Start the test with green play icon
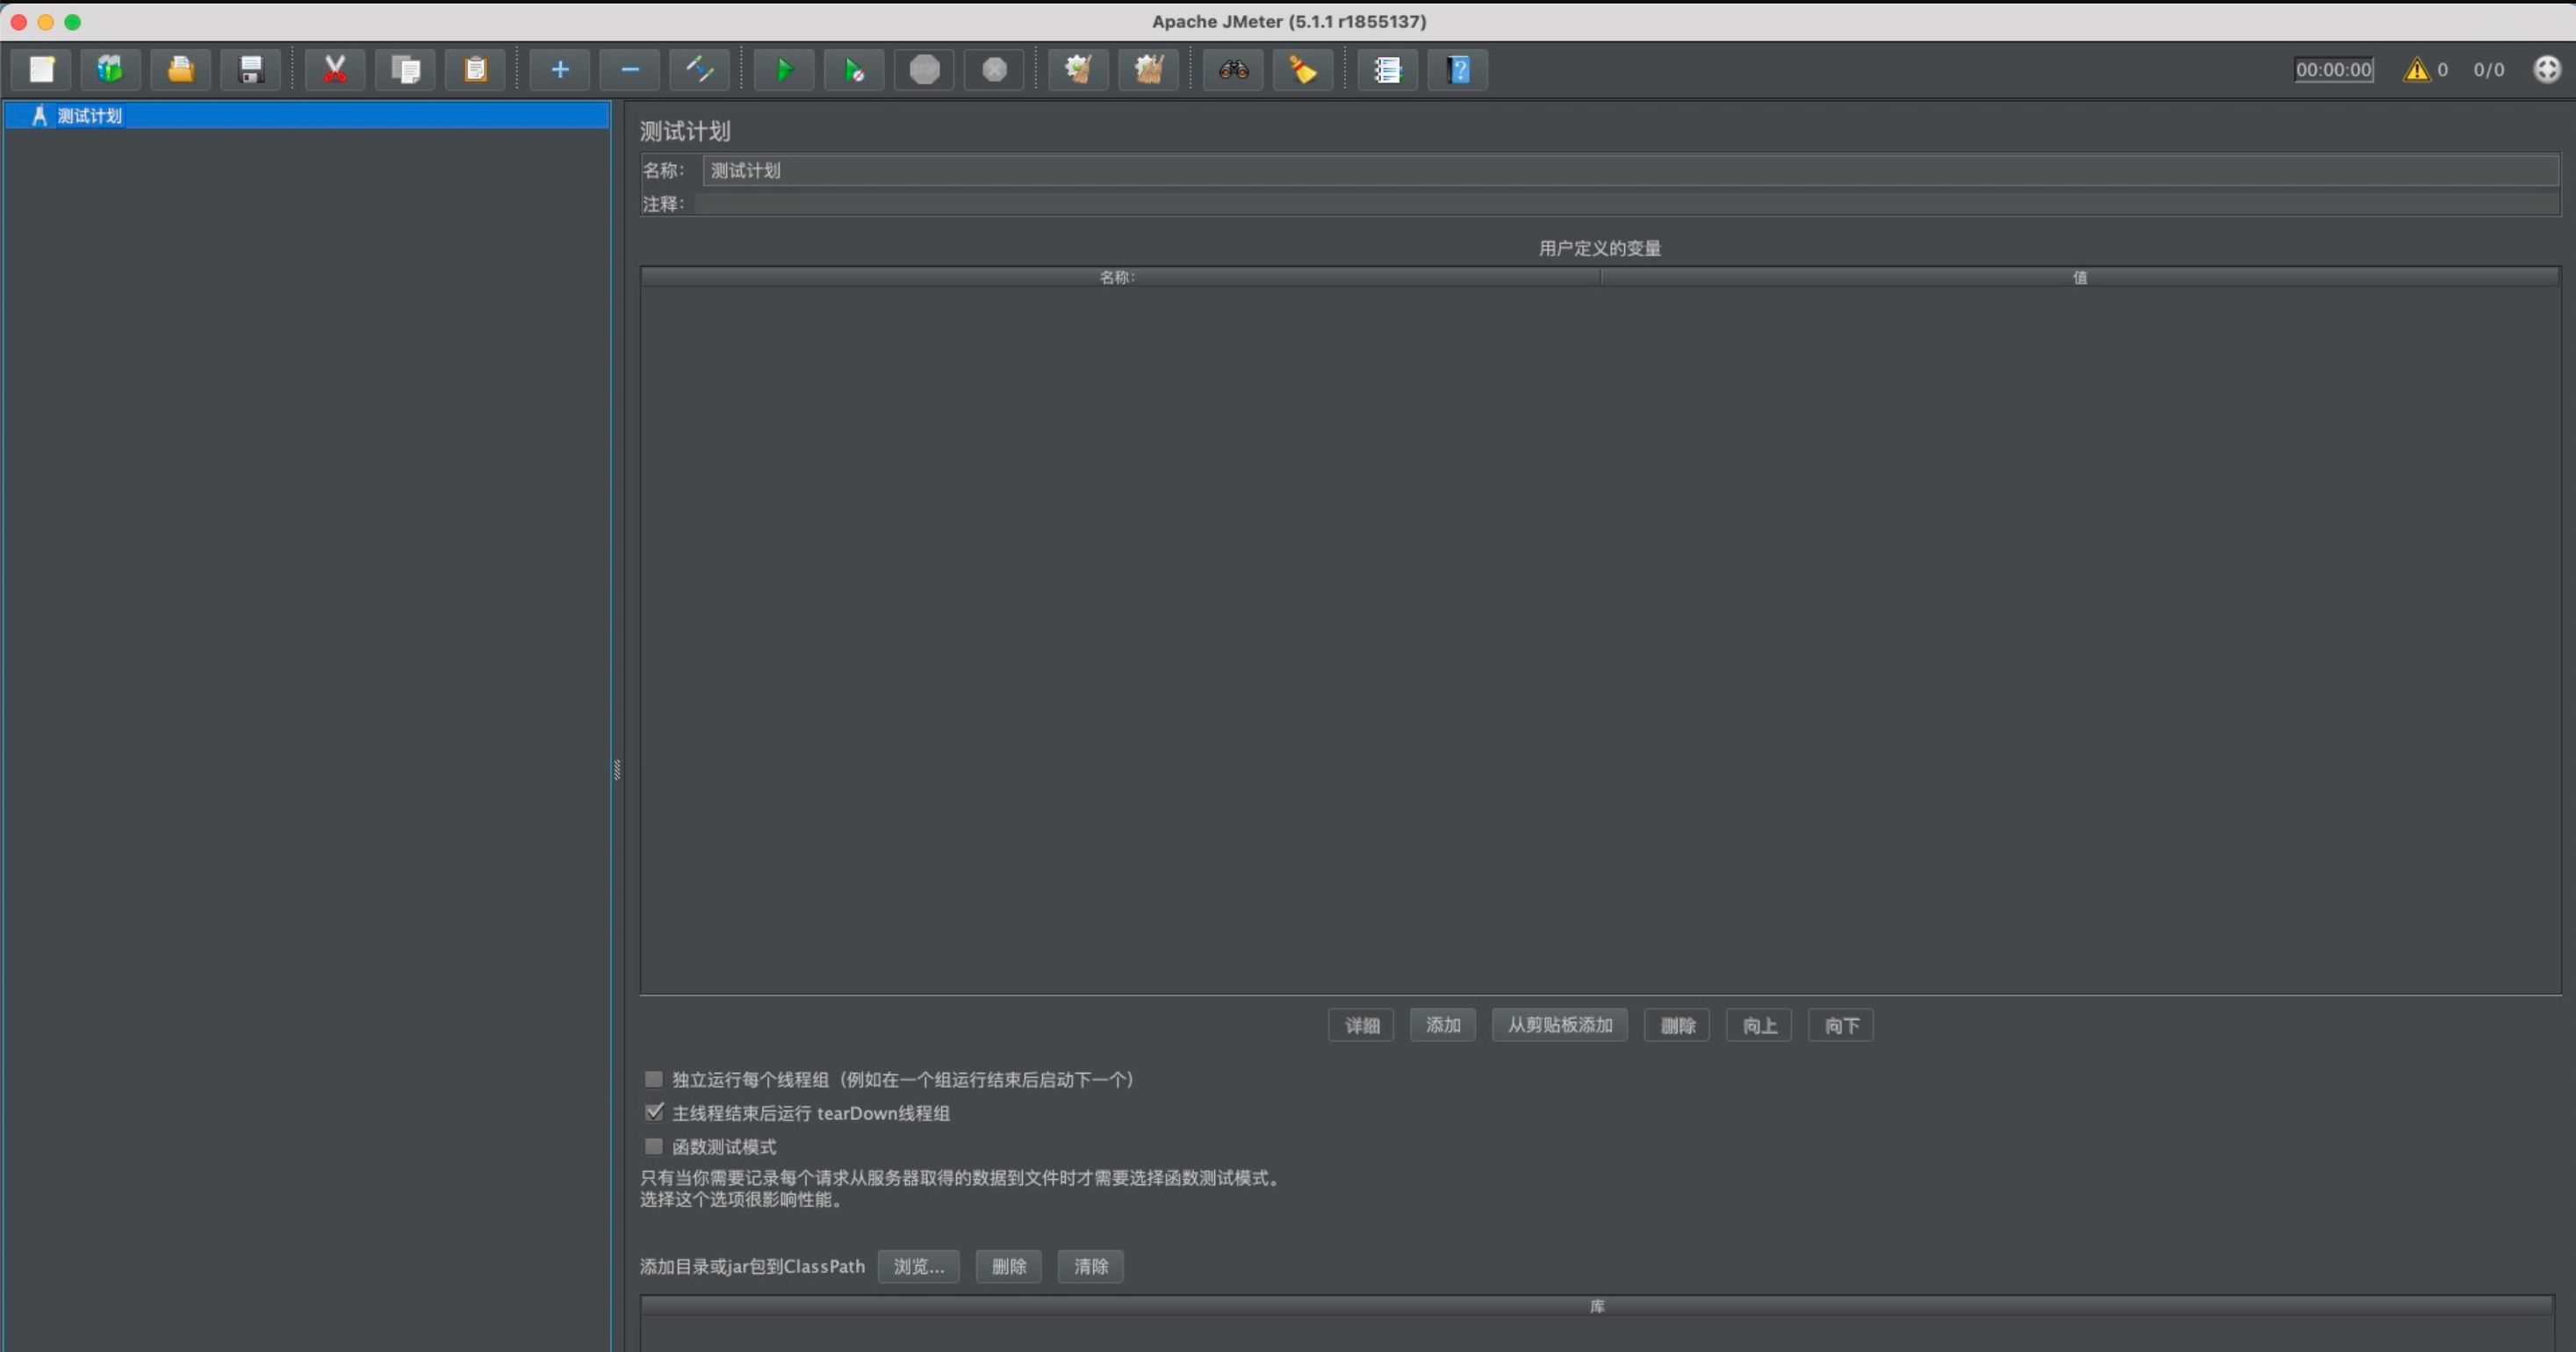Viewport: 2576px width, 1352px height. (784, 70)
